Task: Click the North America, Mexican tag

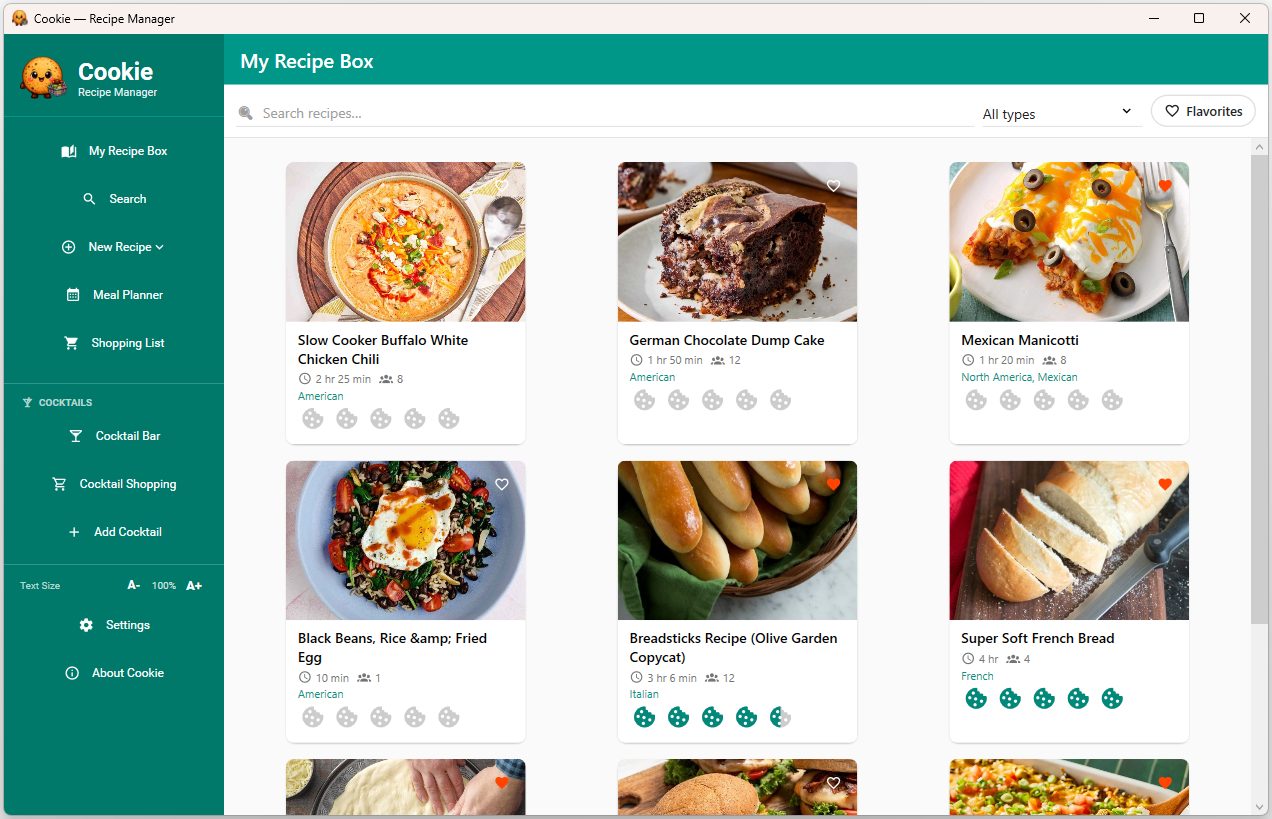Action: click(1019, 377)
